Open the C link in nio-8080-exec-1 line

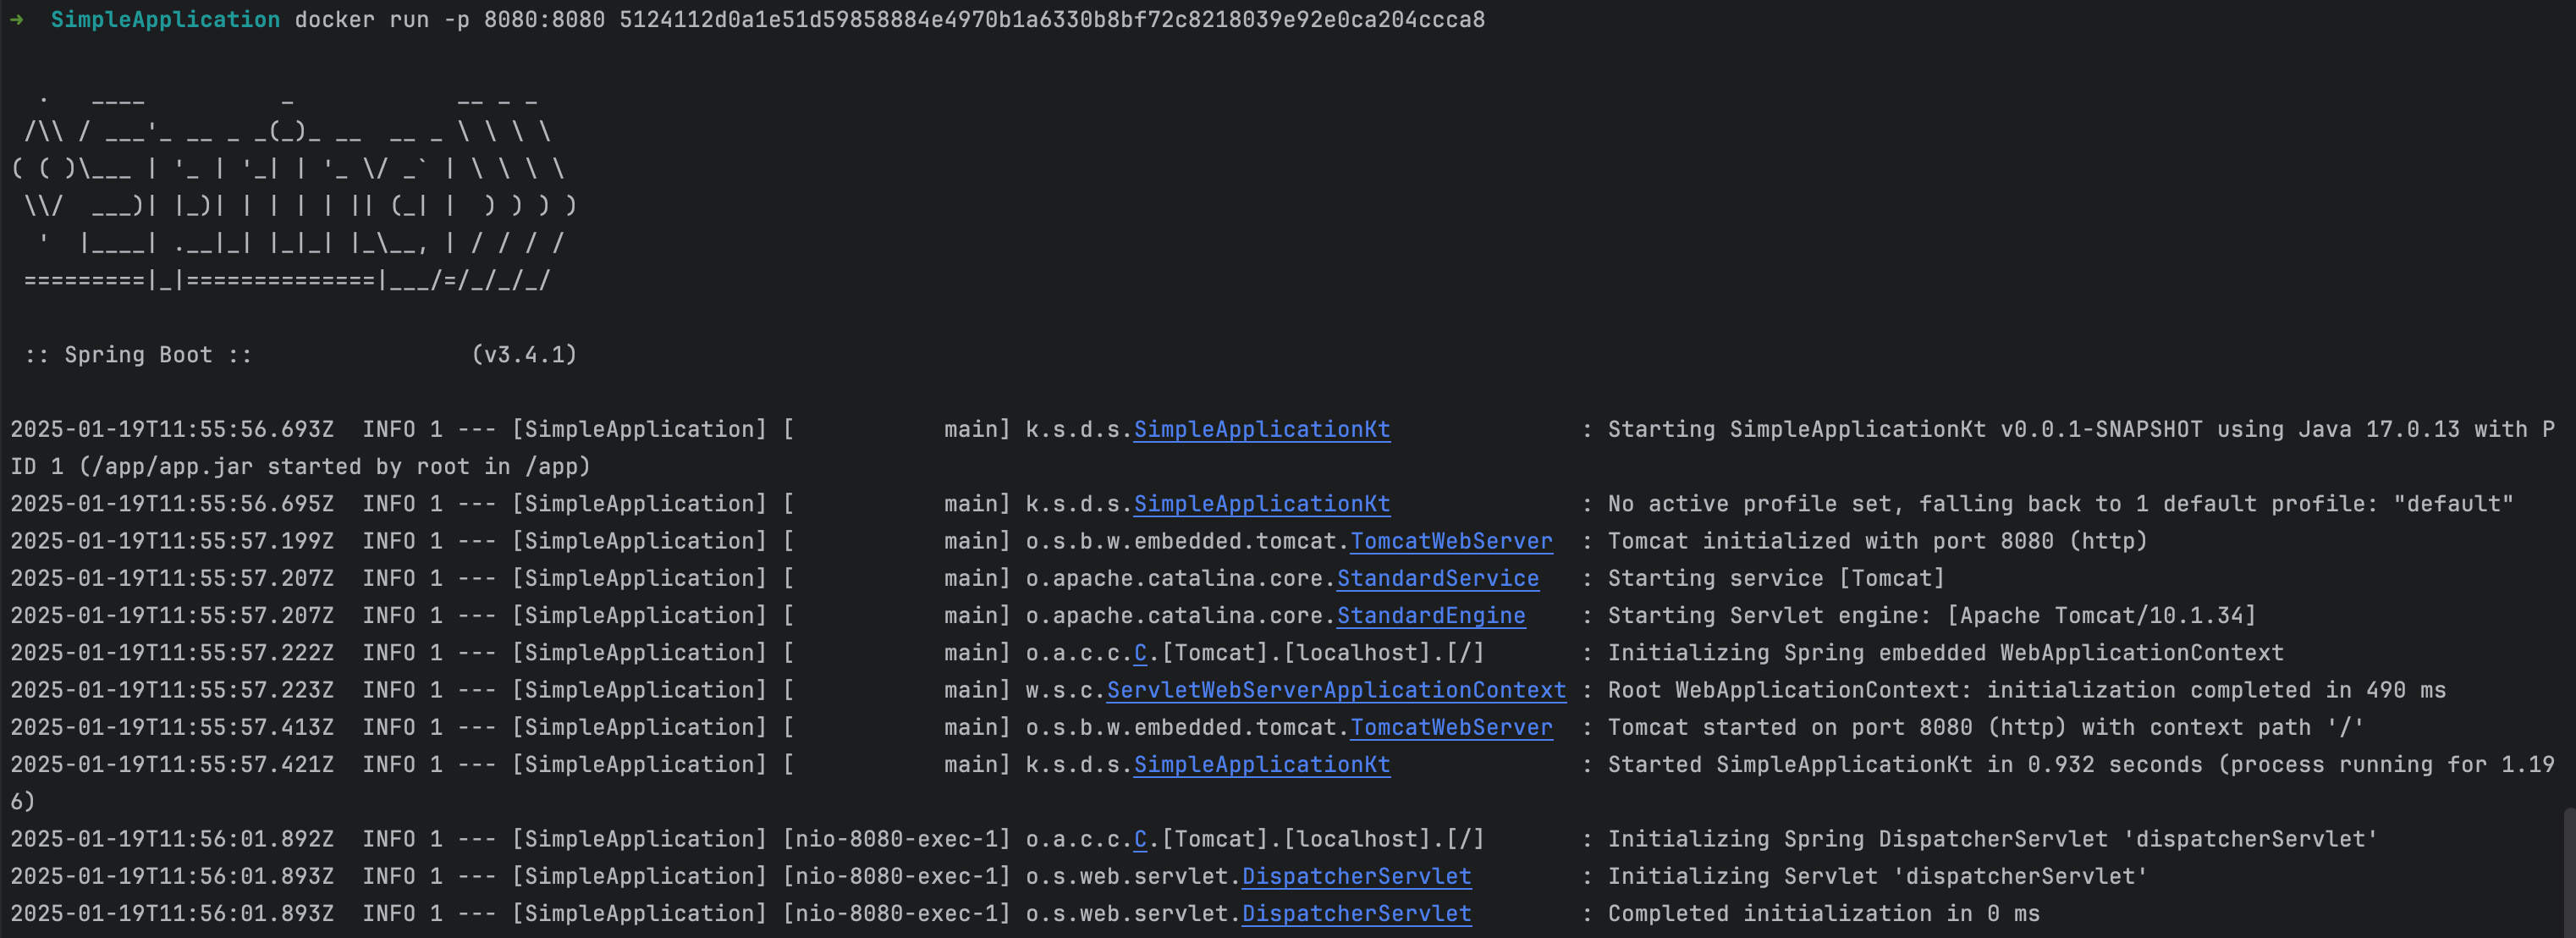point(1140,839)
